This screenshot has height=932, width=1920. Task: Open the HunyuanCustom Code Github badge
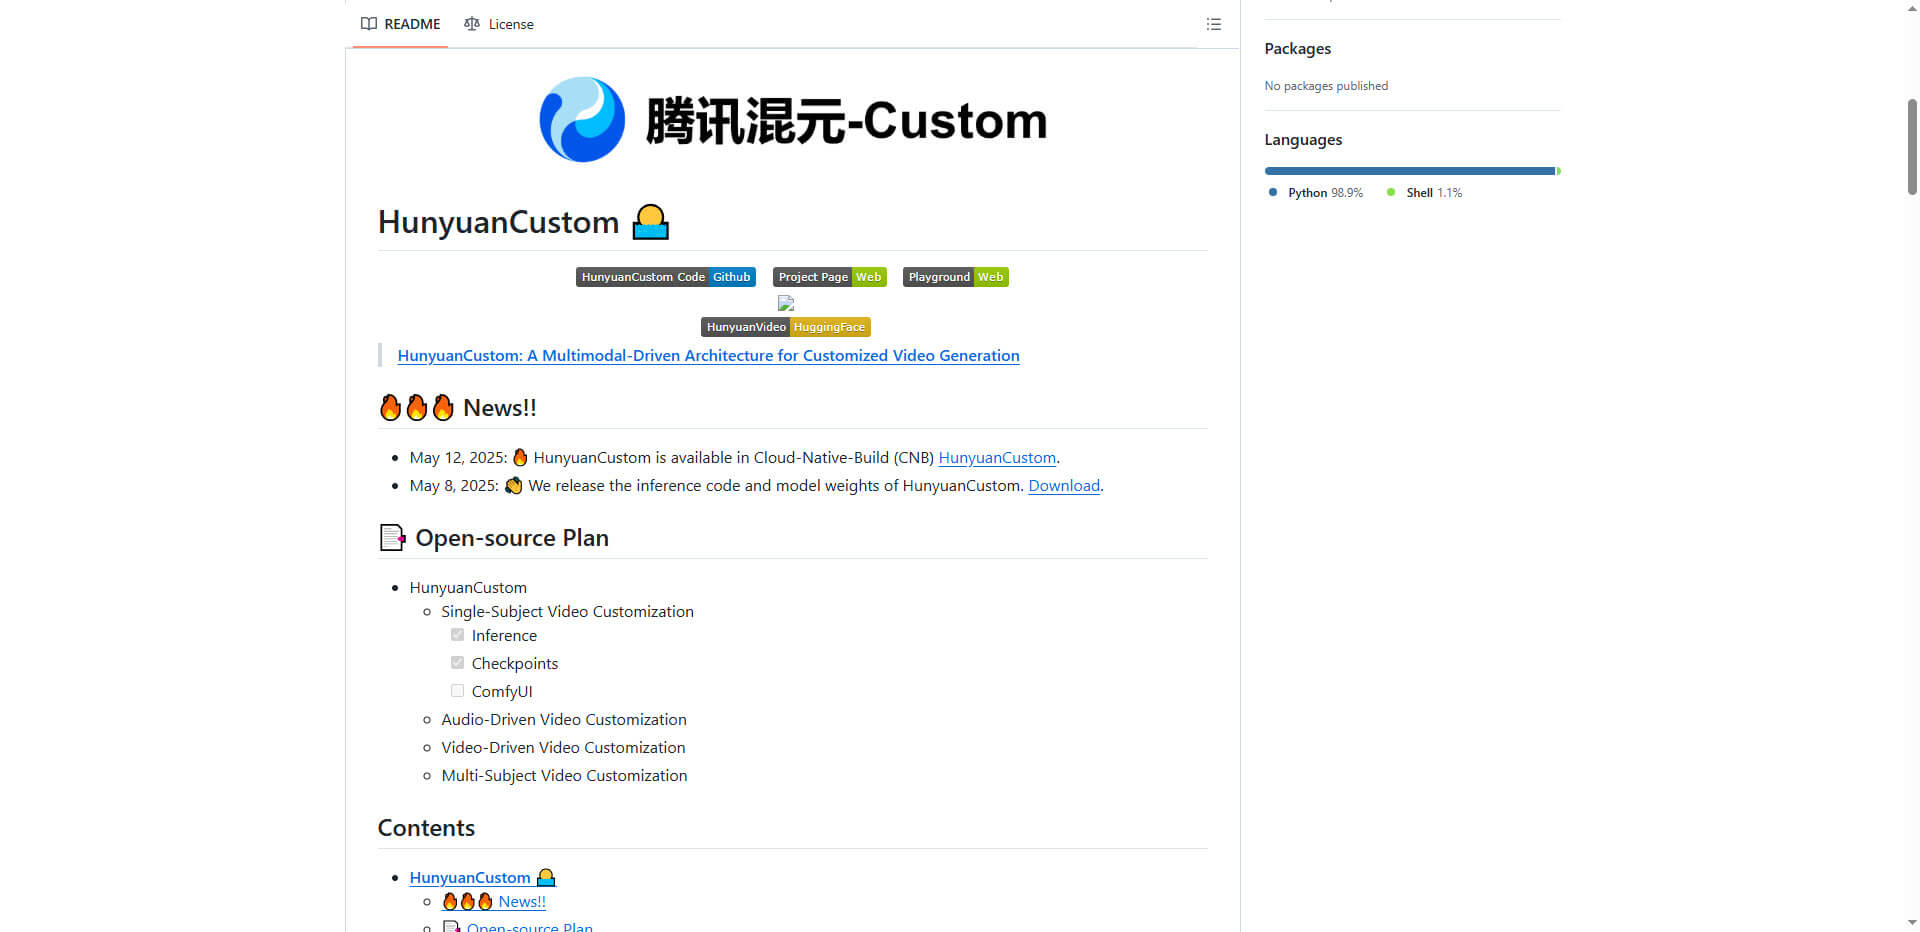(x=666, y=277)
